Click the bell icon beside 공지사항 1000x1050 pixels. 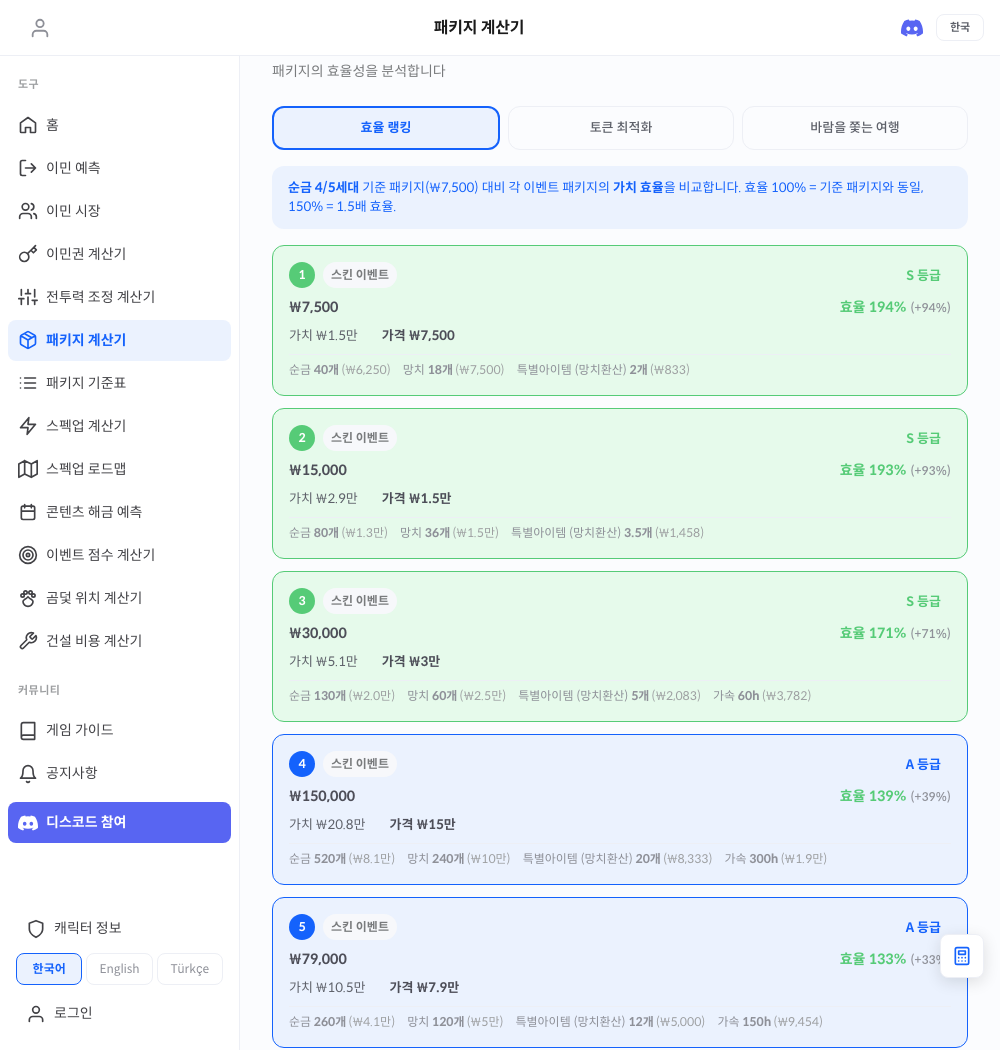pos(27,773)
